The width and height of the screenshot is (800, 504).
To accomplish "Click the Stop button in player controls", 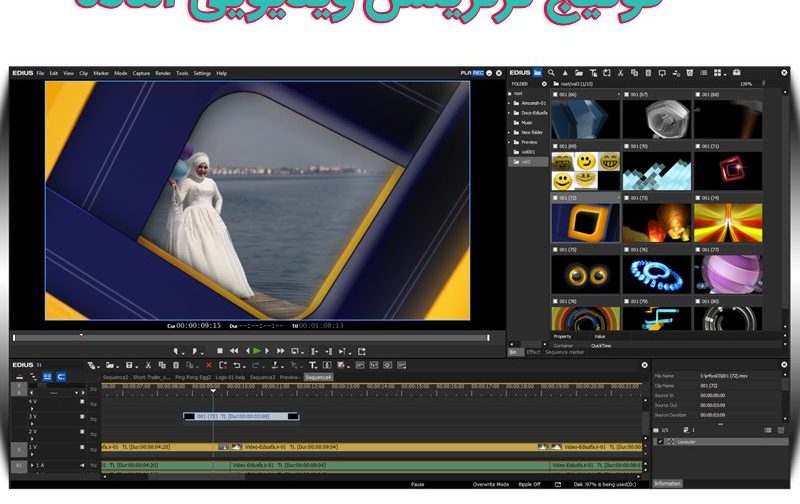I will click(x=220, y=351).
